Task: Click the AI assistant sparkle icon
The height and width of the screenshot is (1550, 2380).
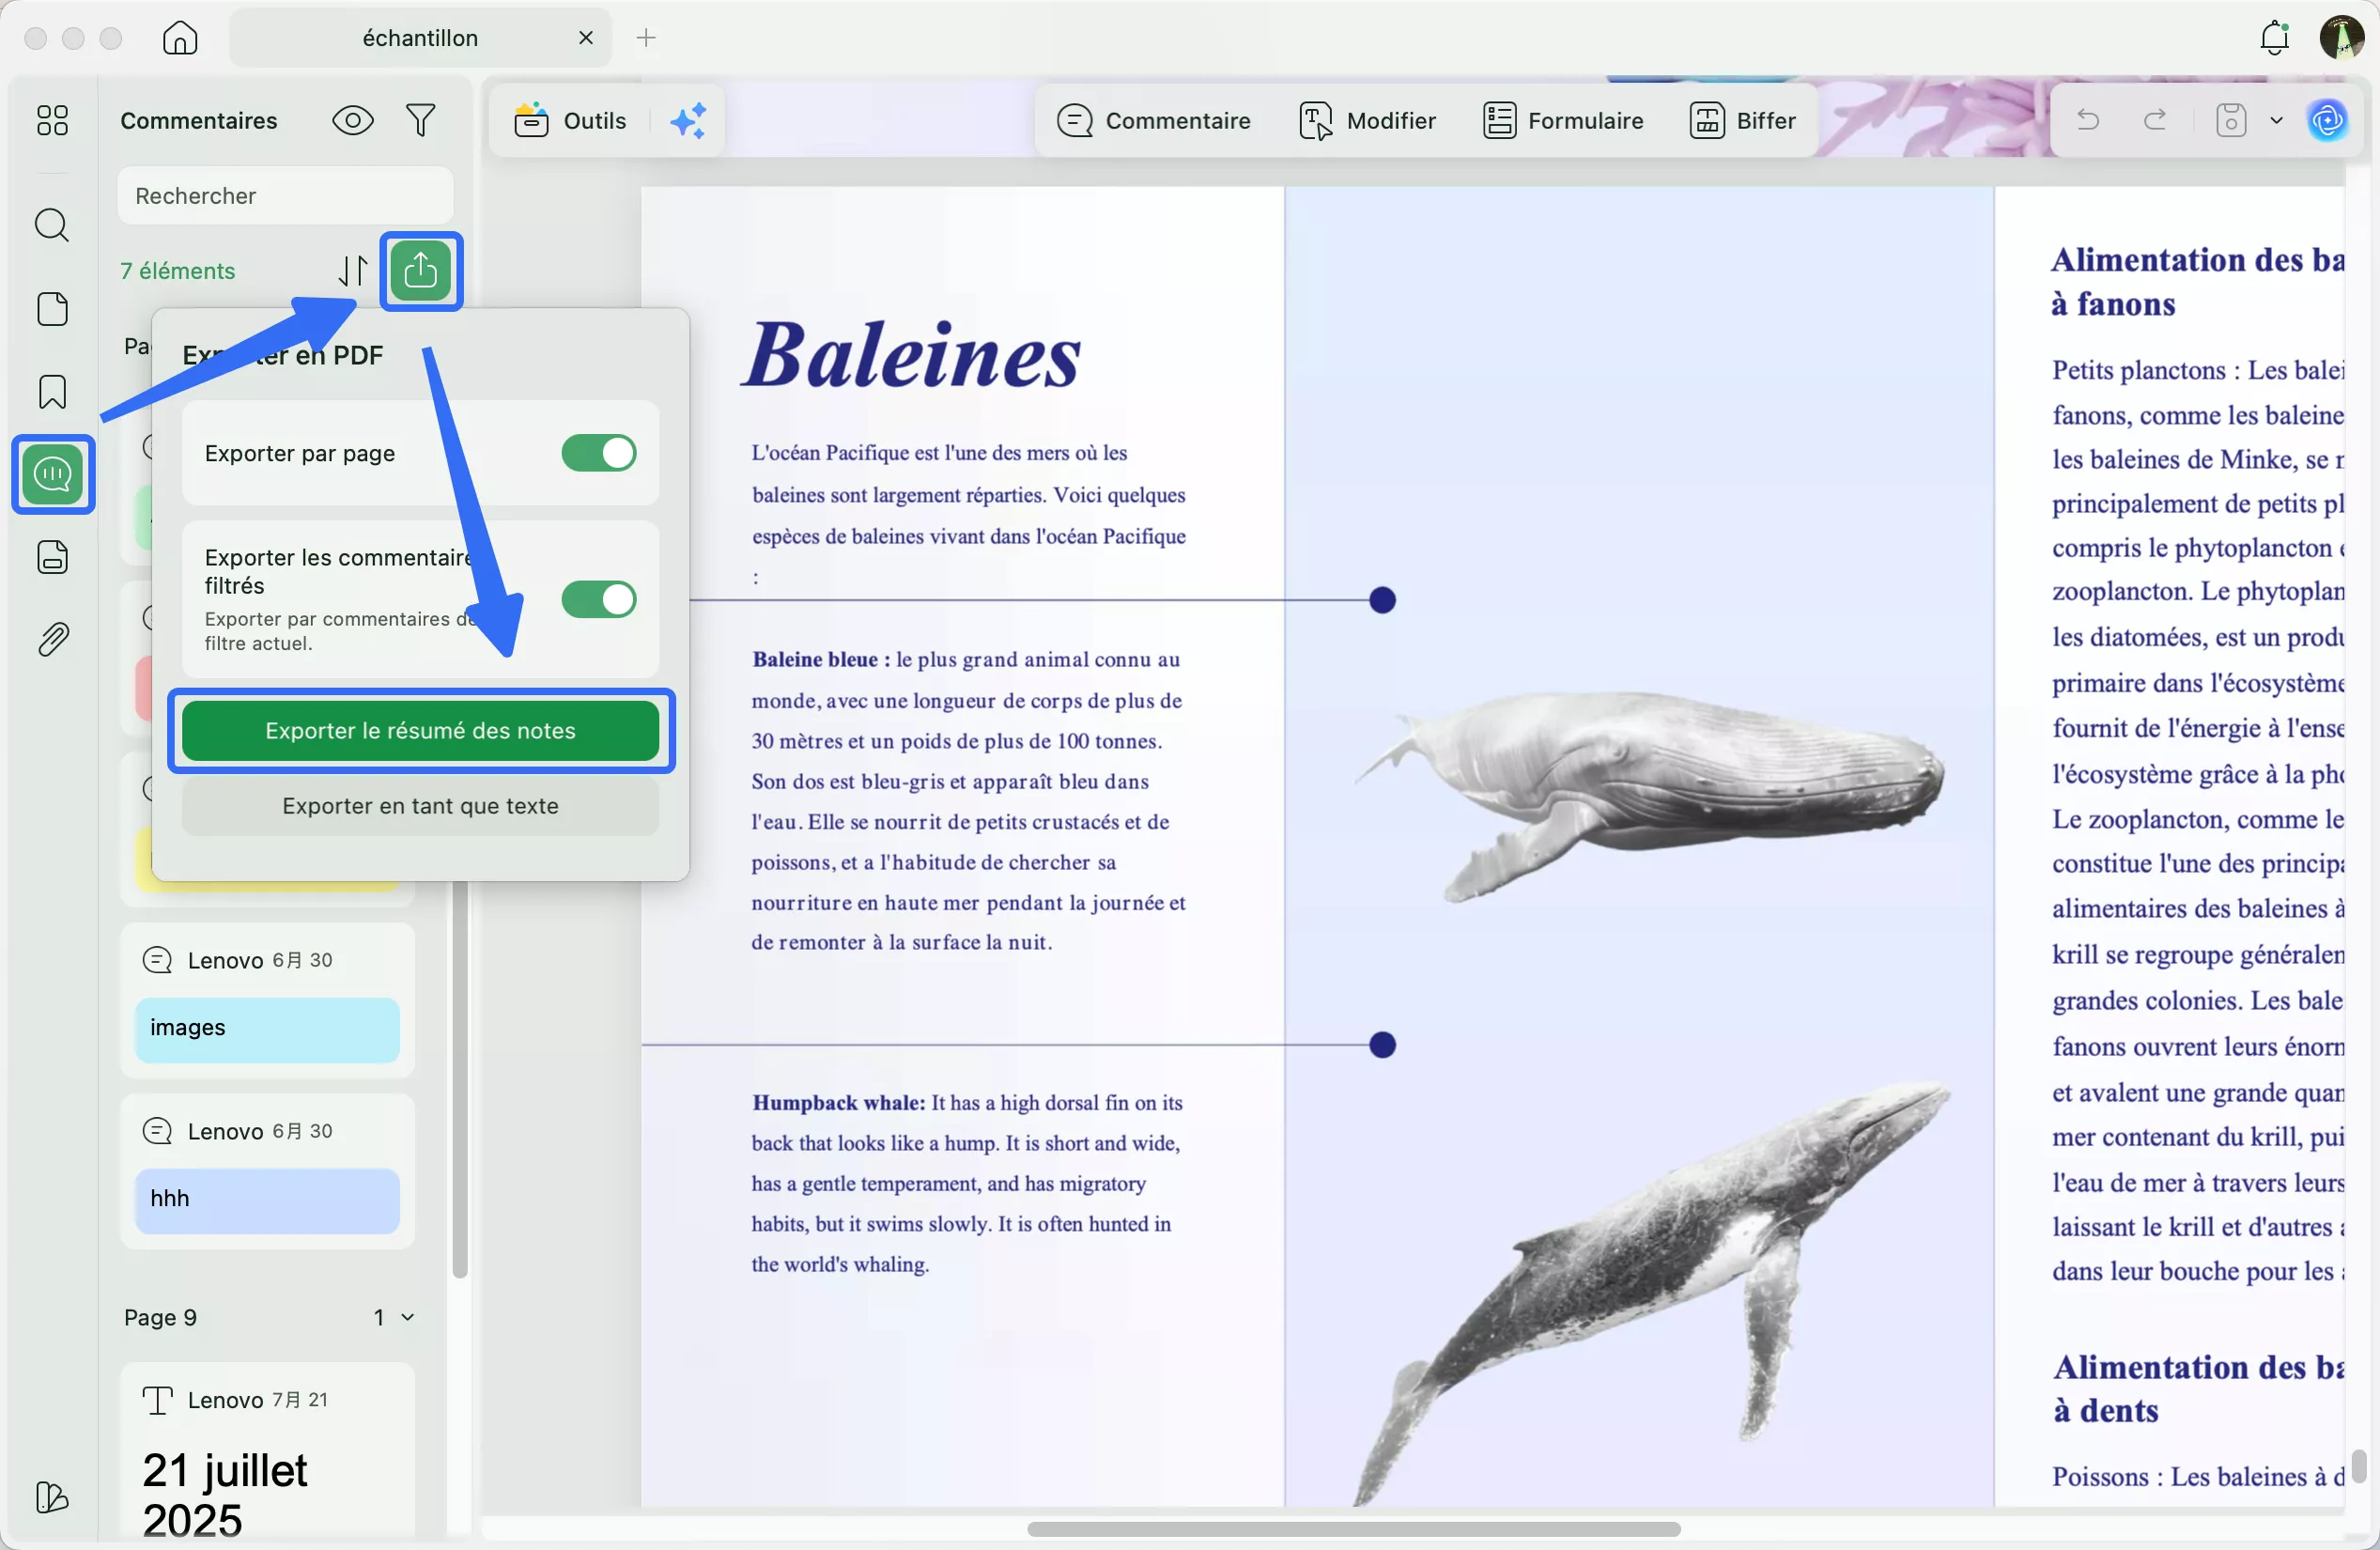Action: (x=688, y=121)
